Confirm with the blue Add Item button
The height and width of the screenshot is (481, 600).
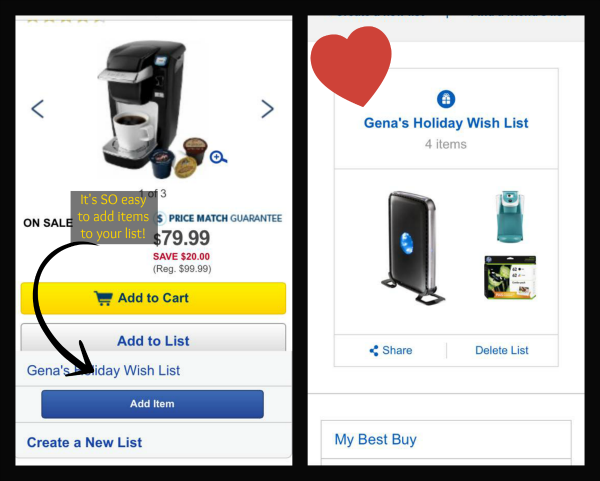pyautogui.click(x=152, y=404)
